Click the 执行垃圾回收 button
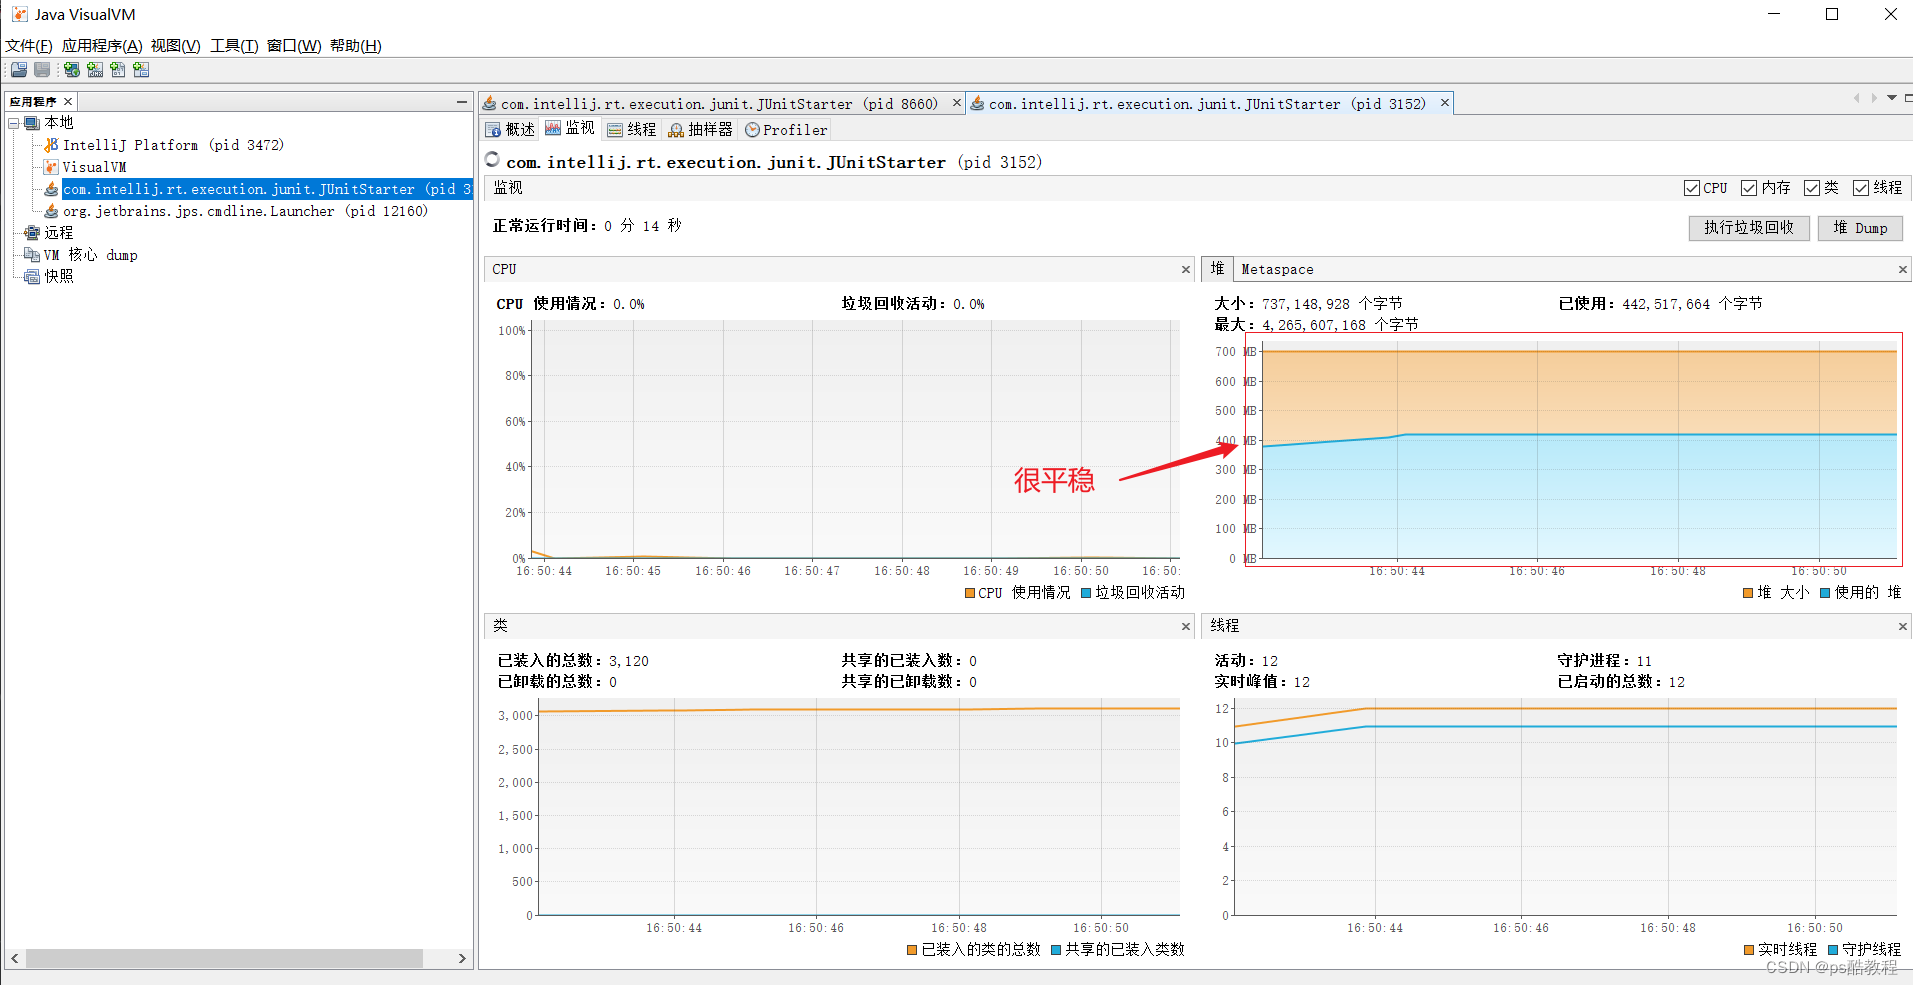 [1749, 228]
